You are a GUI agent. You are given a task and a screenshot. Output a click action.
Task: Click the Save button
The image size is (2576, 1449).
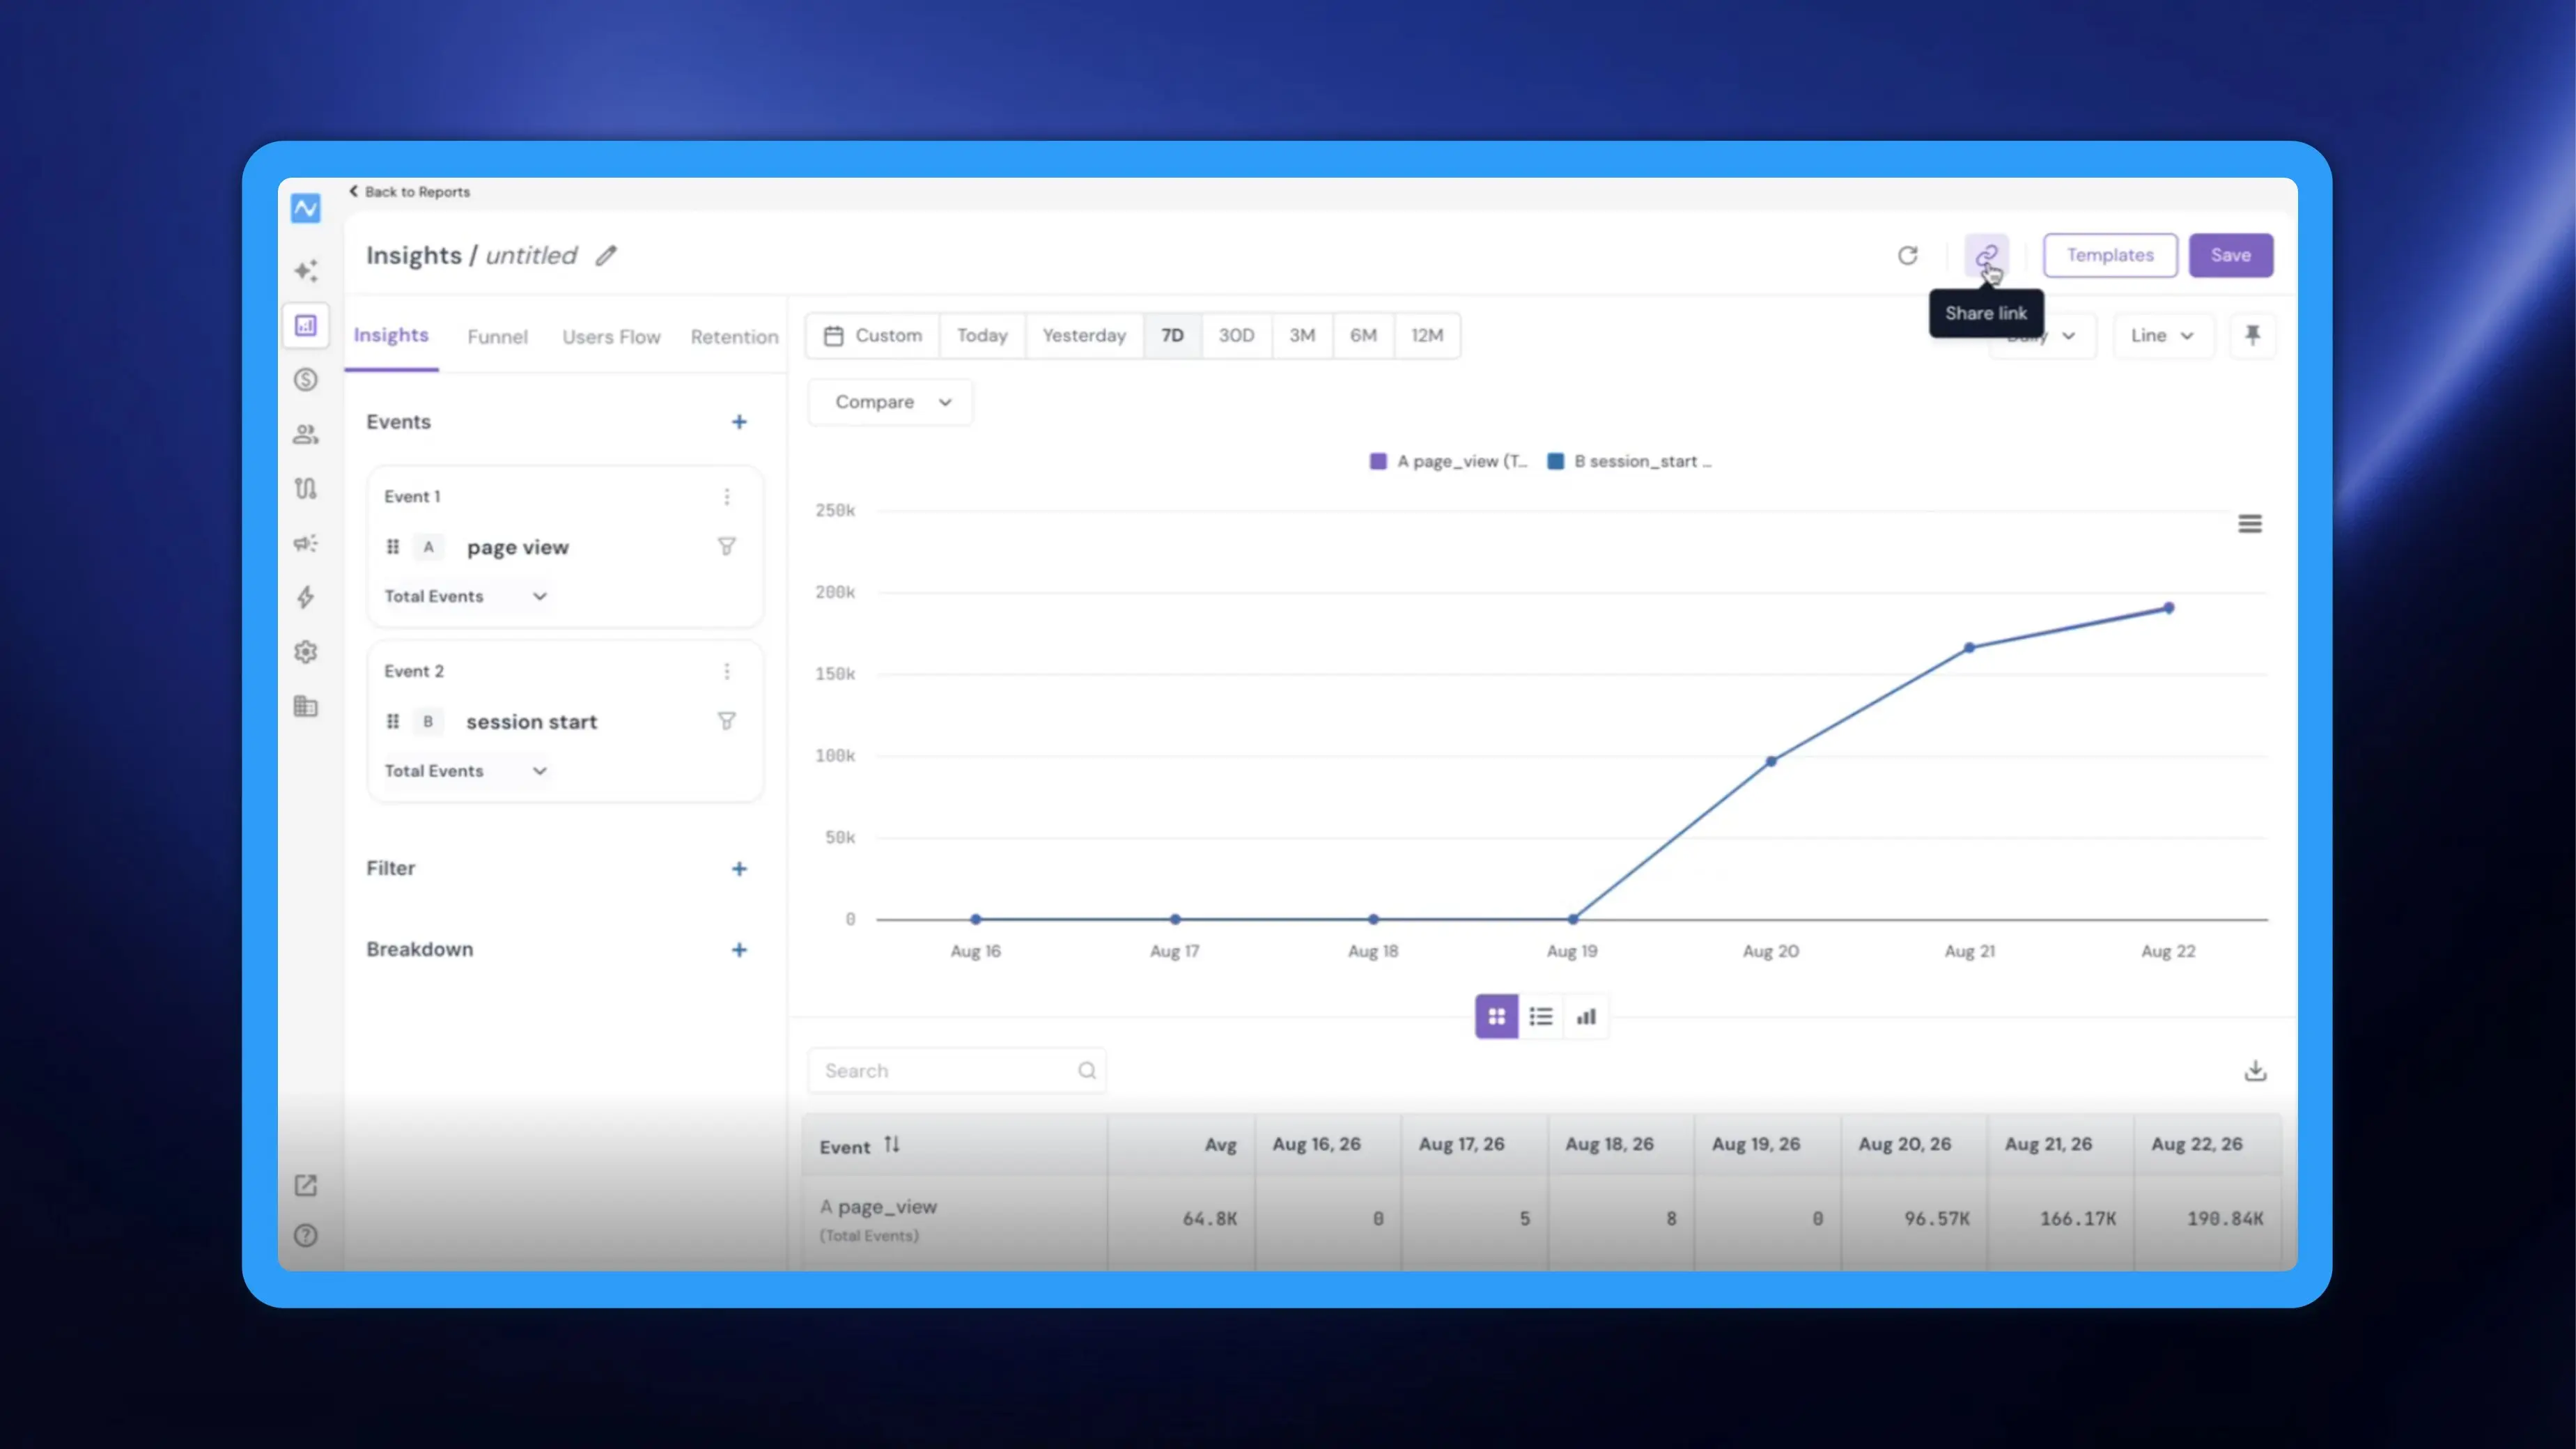click(2231, 255)
